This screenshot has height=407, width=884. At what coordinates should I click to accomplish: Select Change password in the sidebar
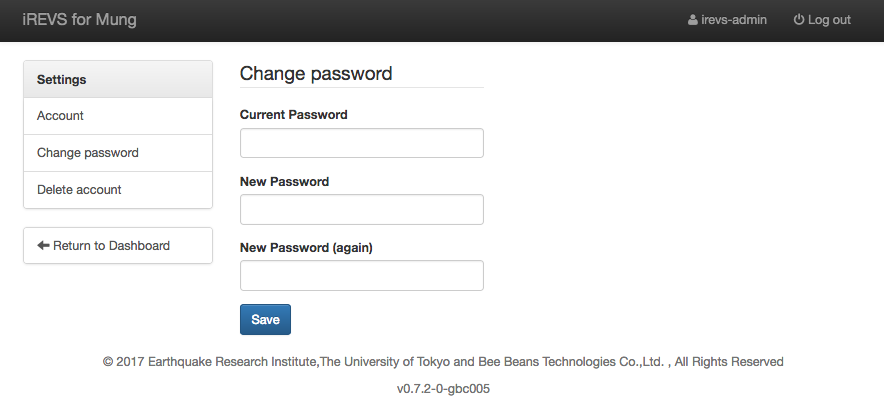[x=88, y=153]
